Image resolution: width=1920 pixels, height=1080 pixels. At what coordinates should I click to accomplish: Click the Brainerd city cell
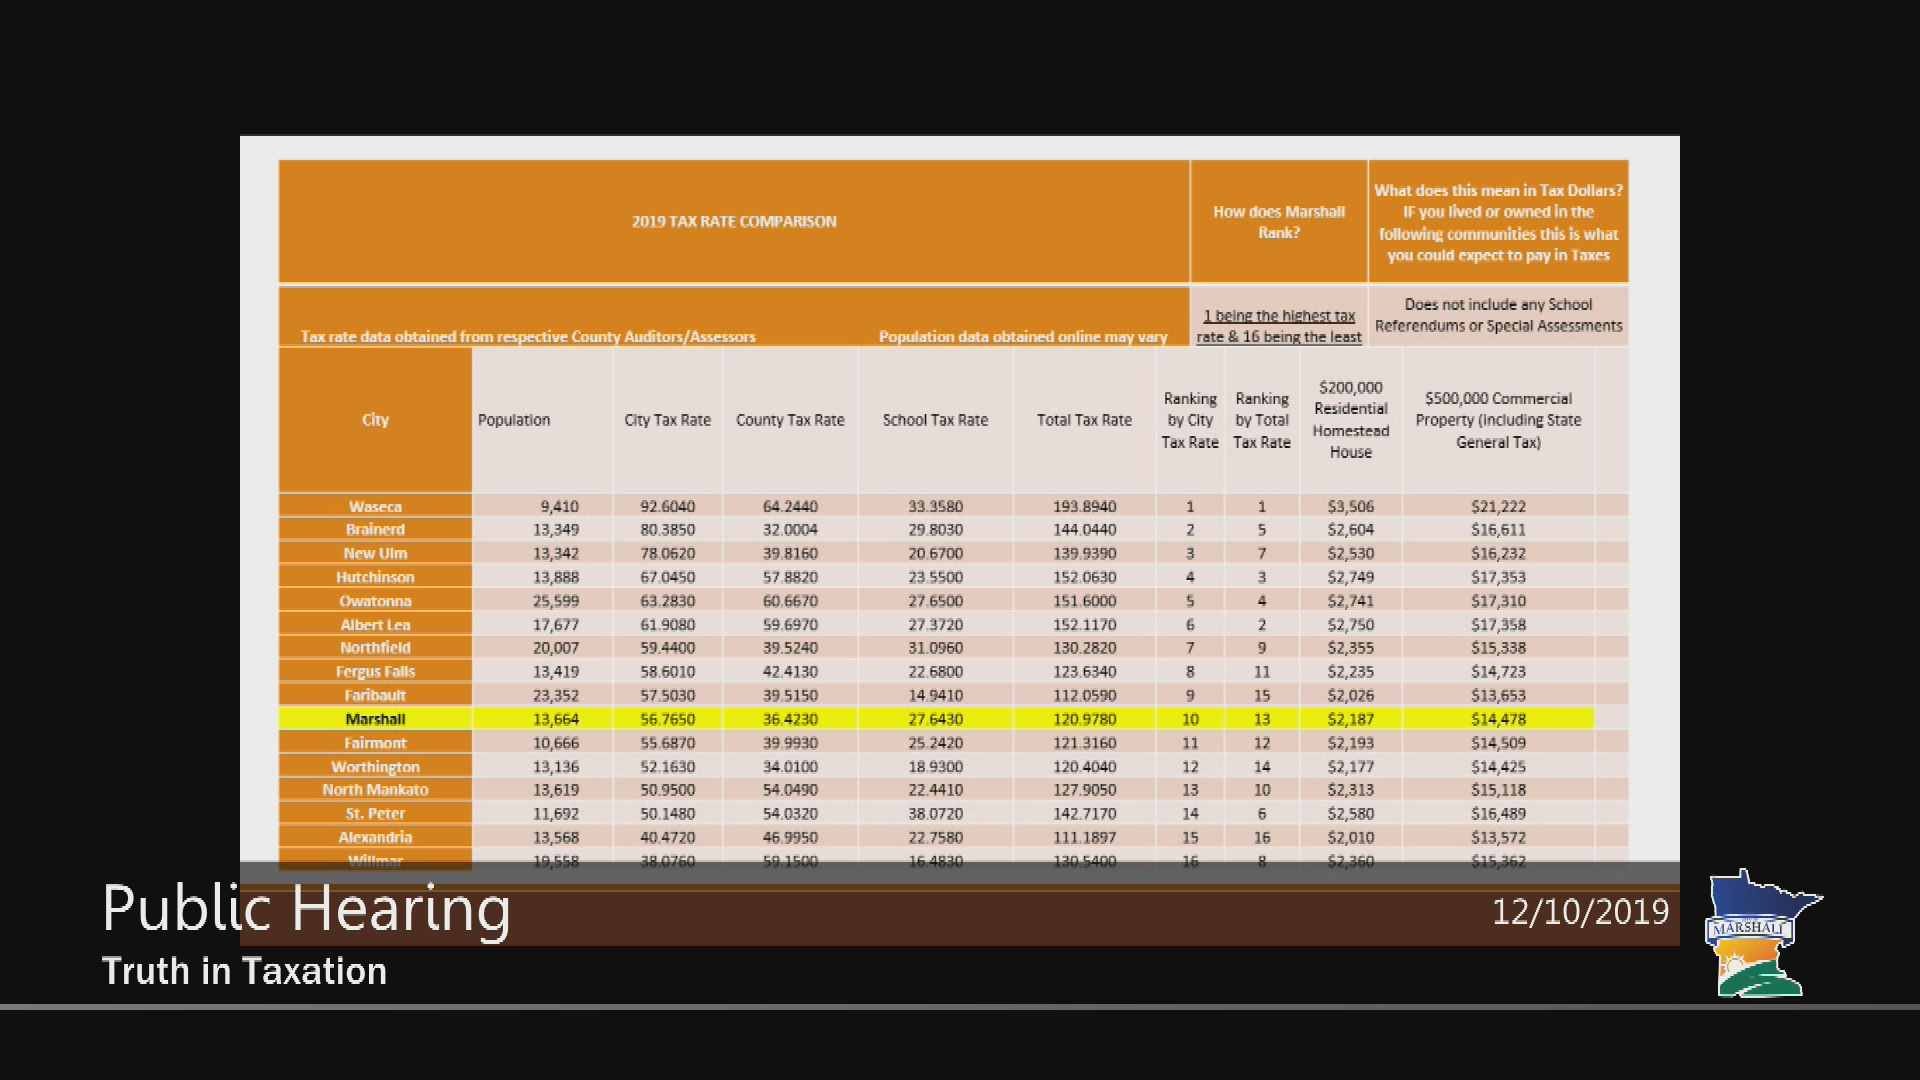[375, 530]
